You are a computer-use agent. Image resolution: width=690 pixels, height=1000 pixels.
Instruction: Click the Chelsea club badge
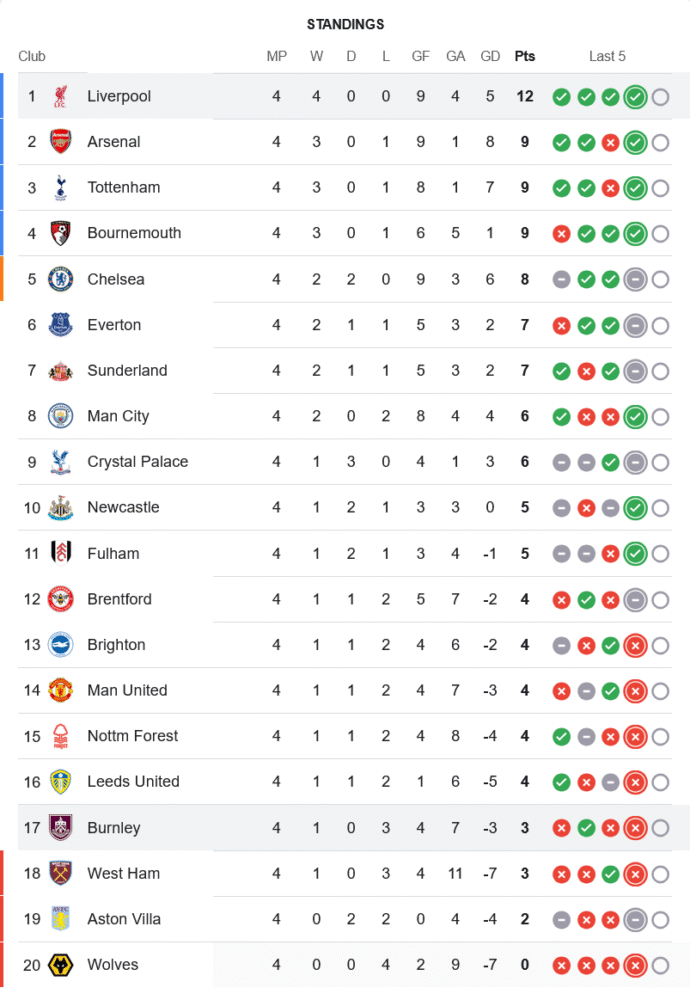click(61, 279)
